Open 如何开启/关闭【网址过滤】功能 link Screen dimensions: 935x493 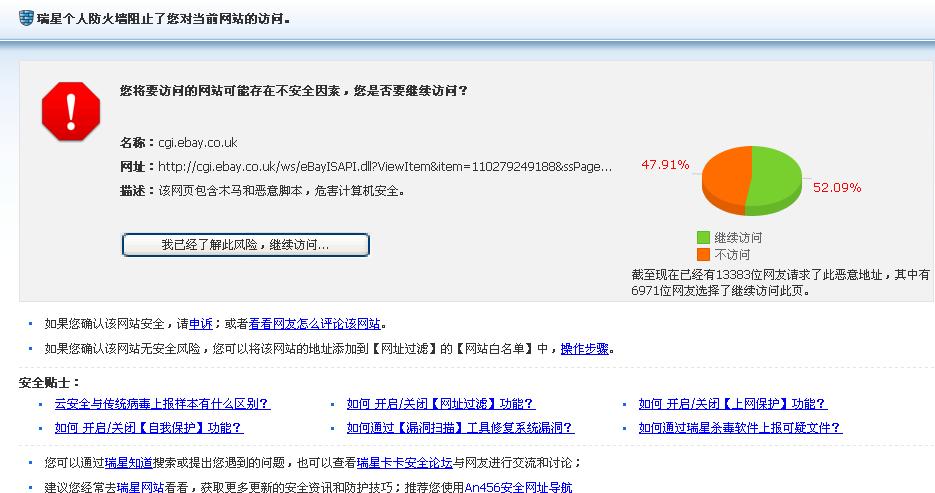441,404
